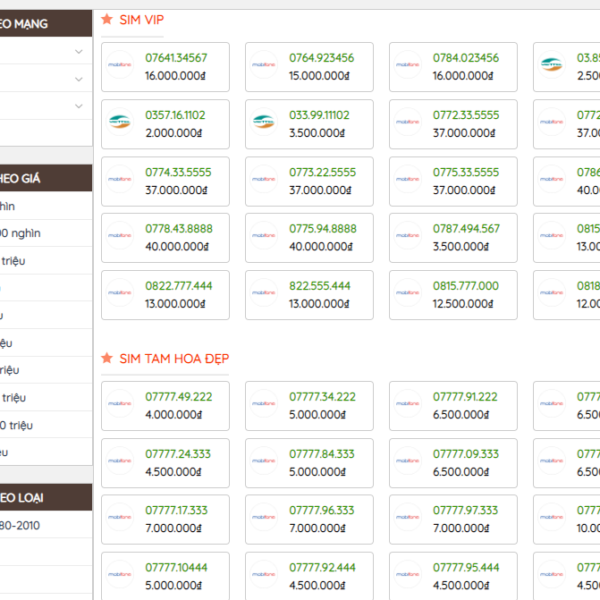This screenshot has height=600, width=600.
Task: Open the SIM number 822.555.444
Action: pos(320,286)
